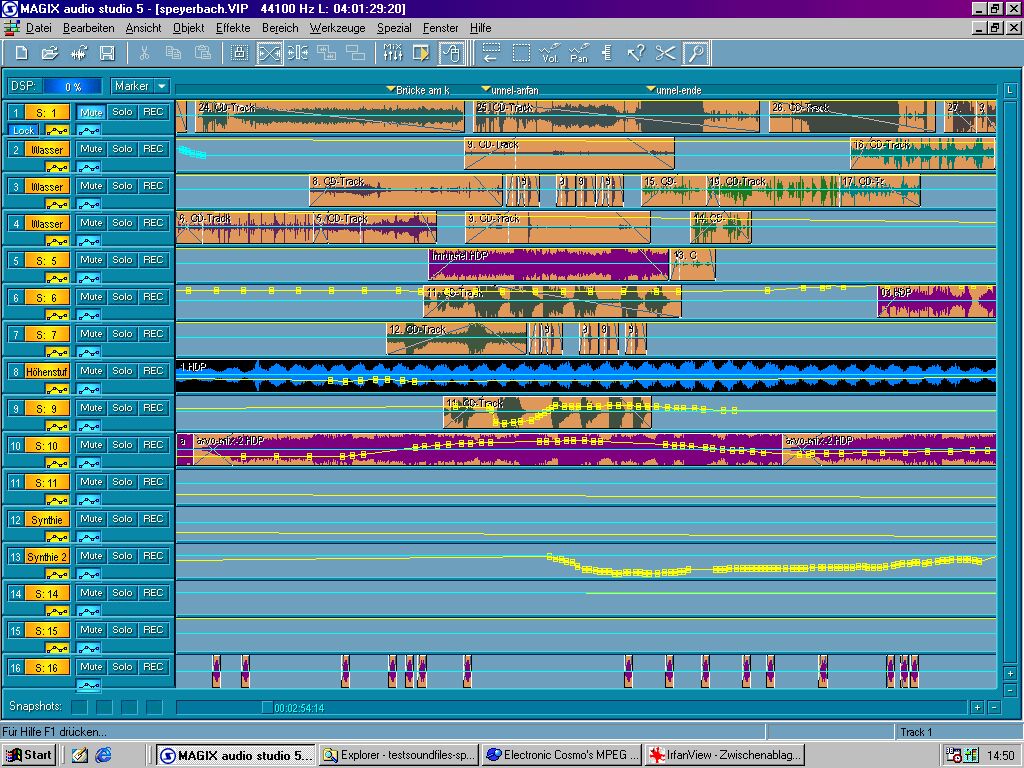Create a new project with toolbar icon
1024x768 pixels.
[x=22, y=54]
